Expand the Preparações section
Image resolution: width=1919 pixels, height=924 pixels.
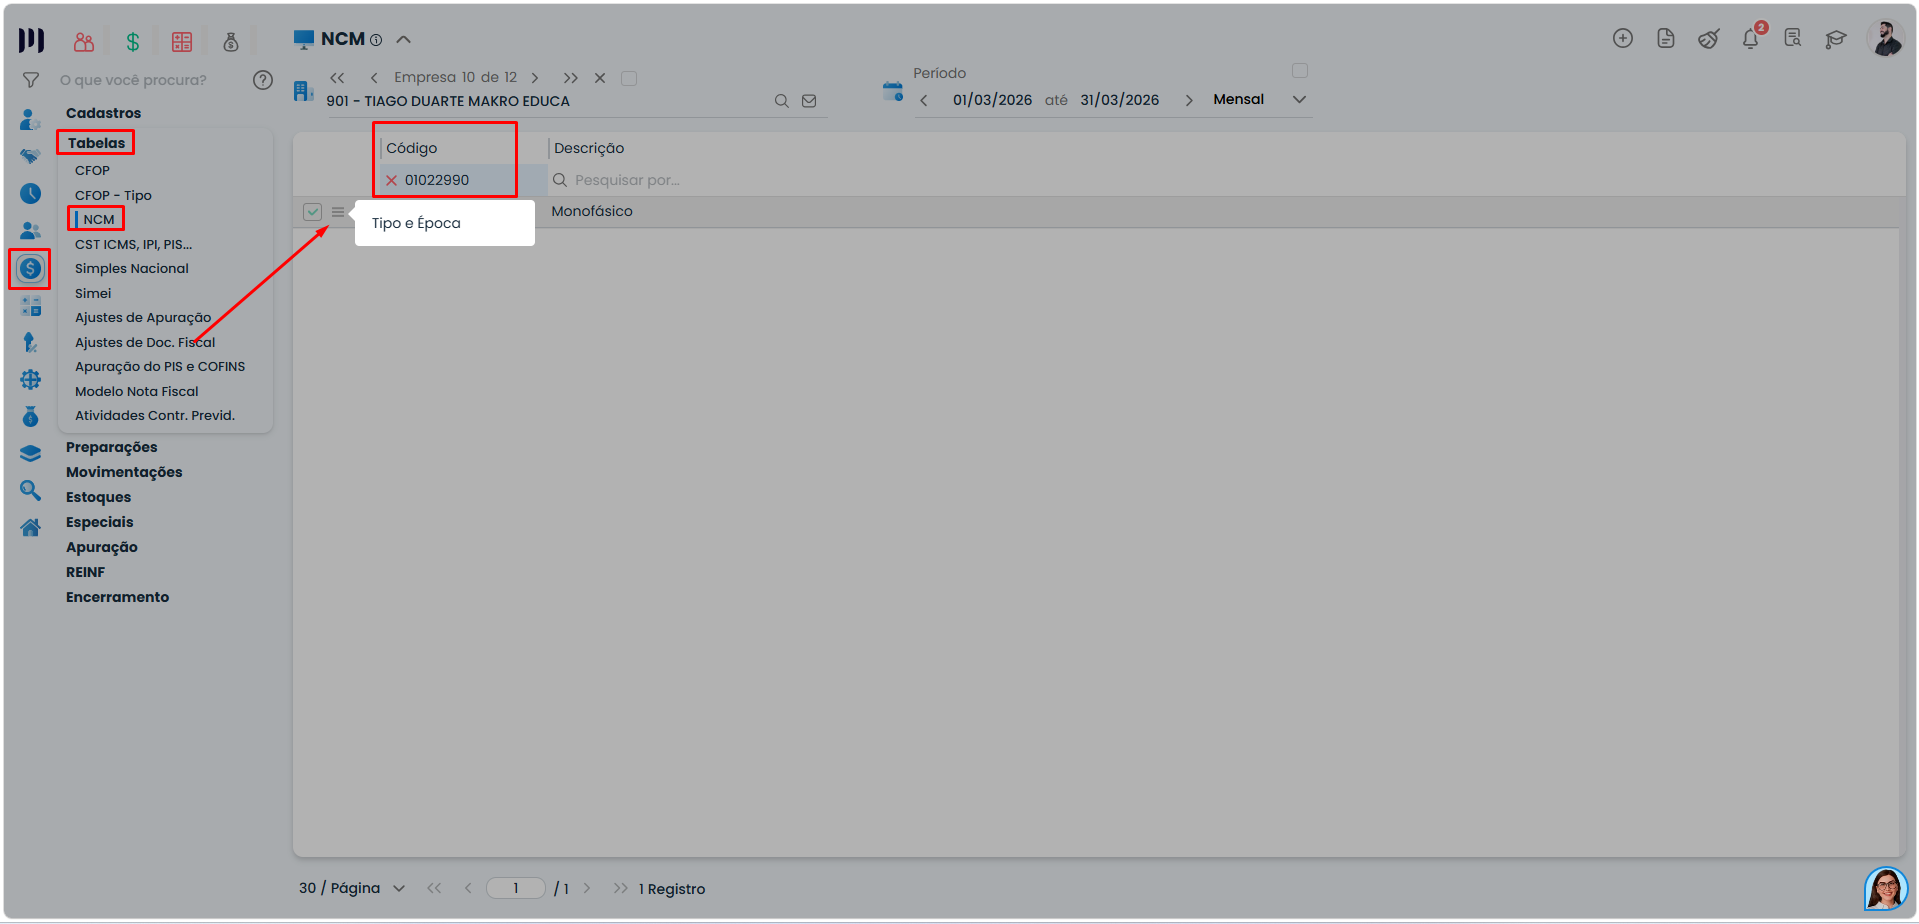(112, 447)
